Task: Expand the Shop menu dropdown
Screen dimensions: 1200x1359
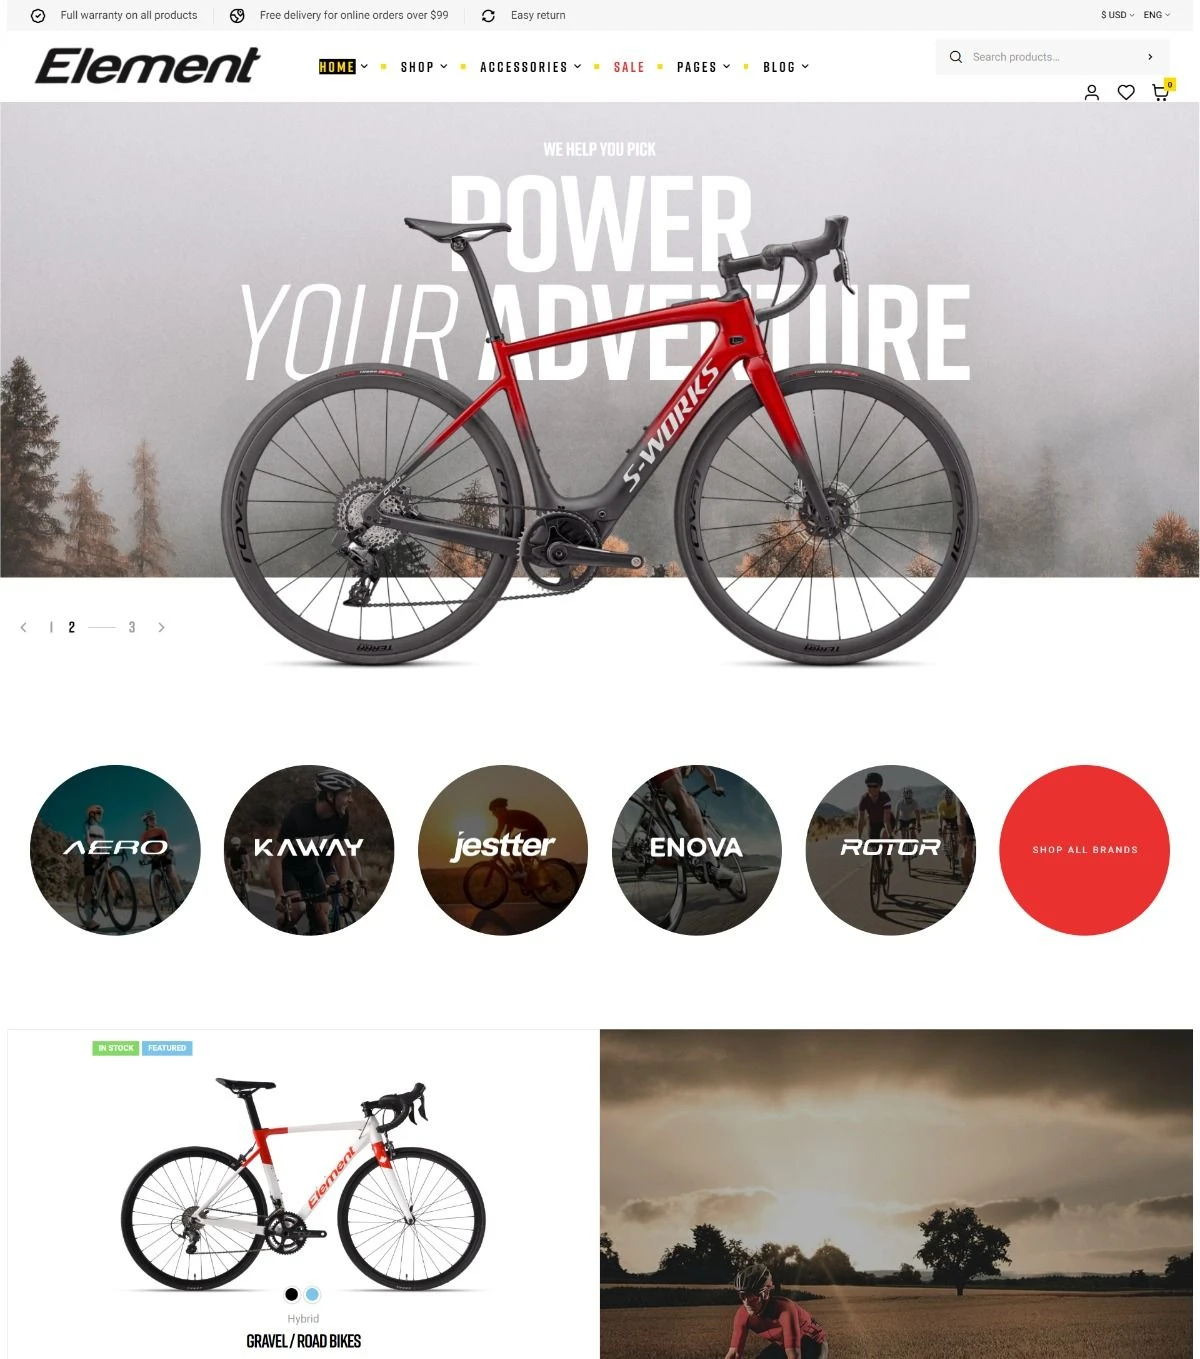Action: point(424,67)
